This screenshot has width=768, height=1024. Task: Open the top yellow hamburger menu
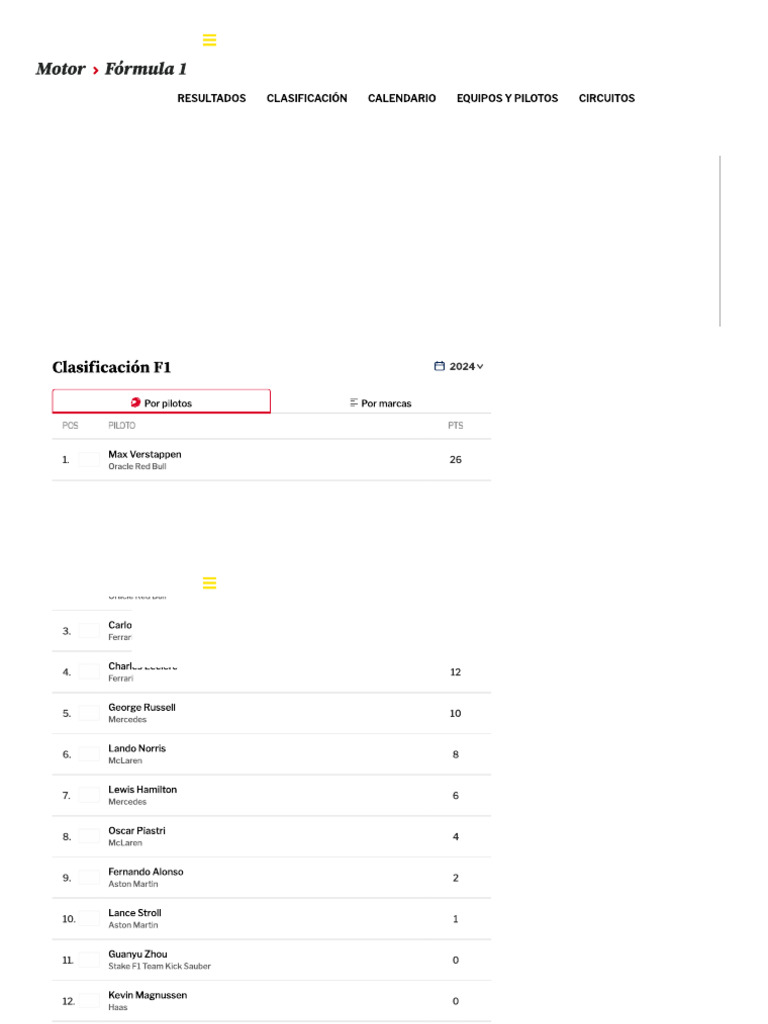(x=209, y=40)
